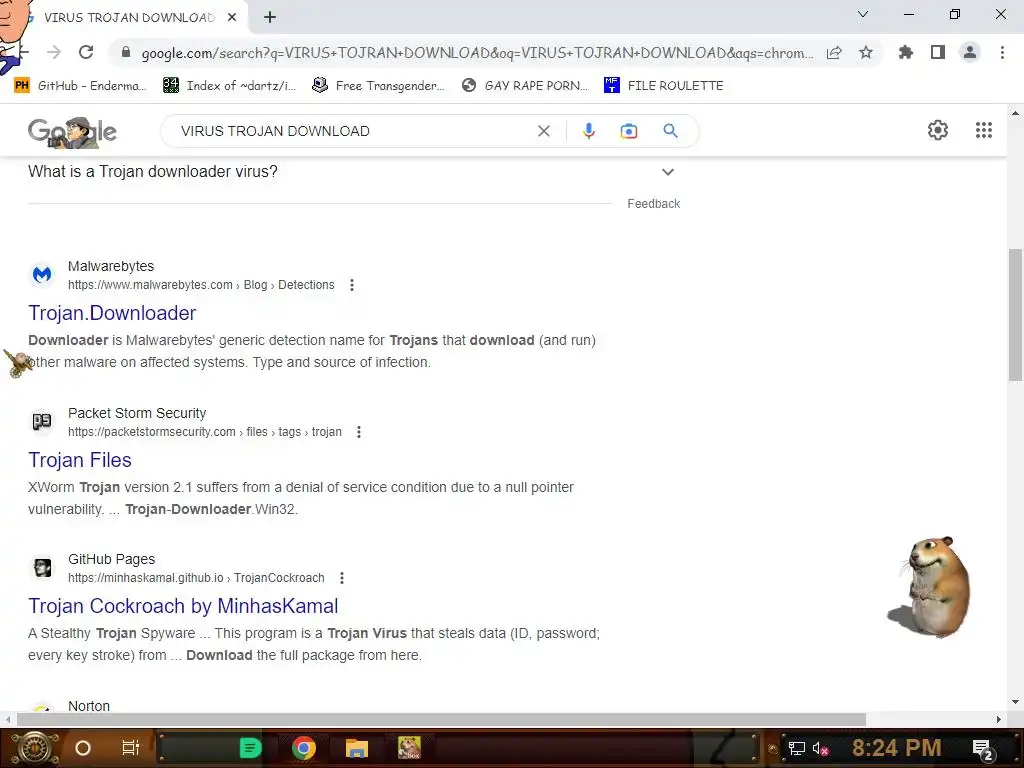Screen dimensions: 1024x768
Task: Bookmark this page with the star icon
Action: (866, 52)
